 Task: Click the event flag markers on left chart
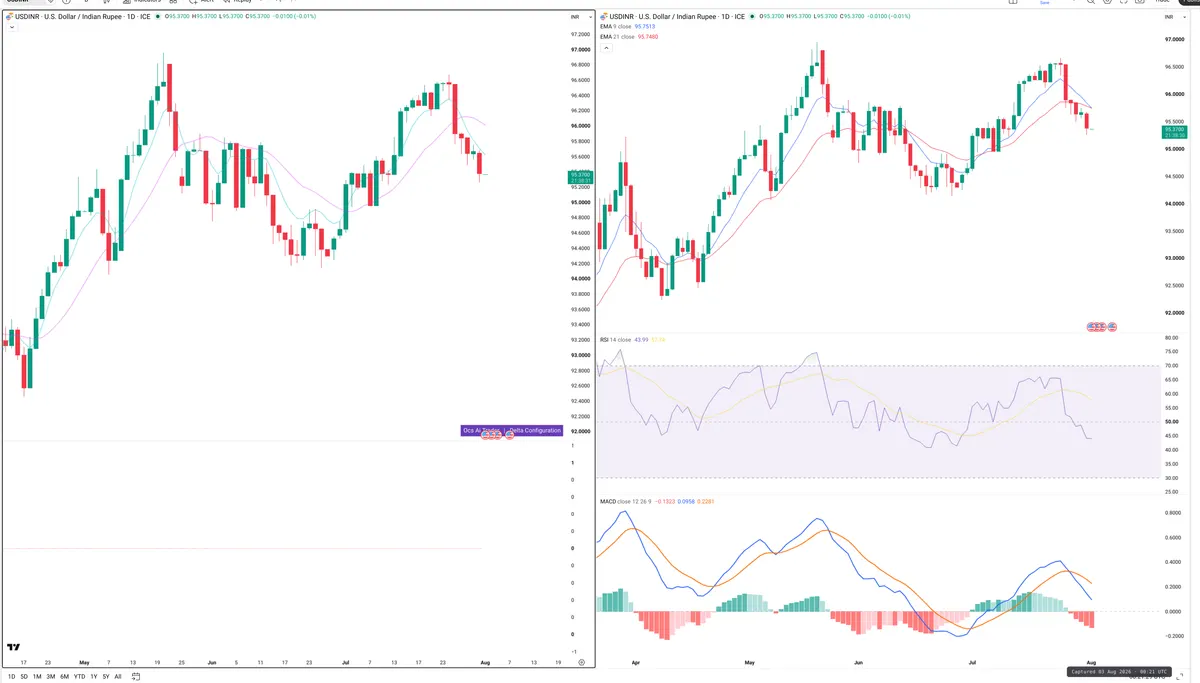(496, 436)
